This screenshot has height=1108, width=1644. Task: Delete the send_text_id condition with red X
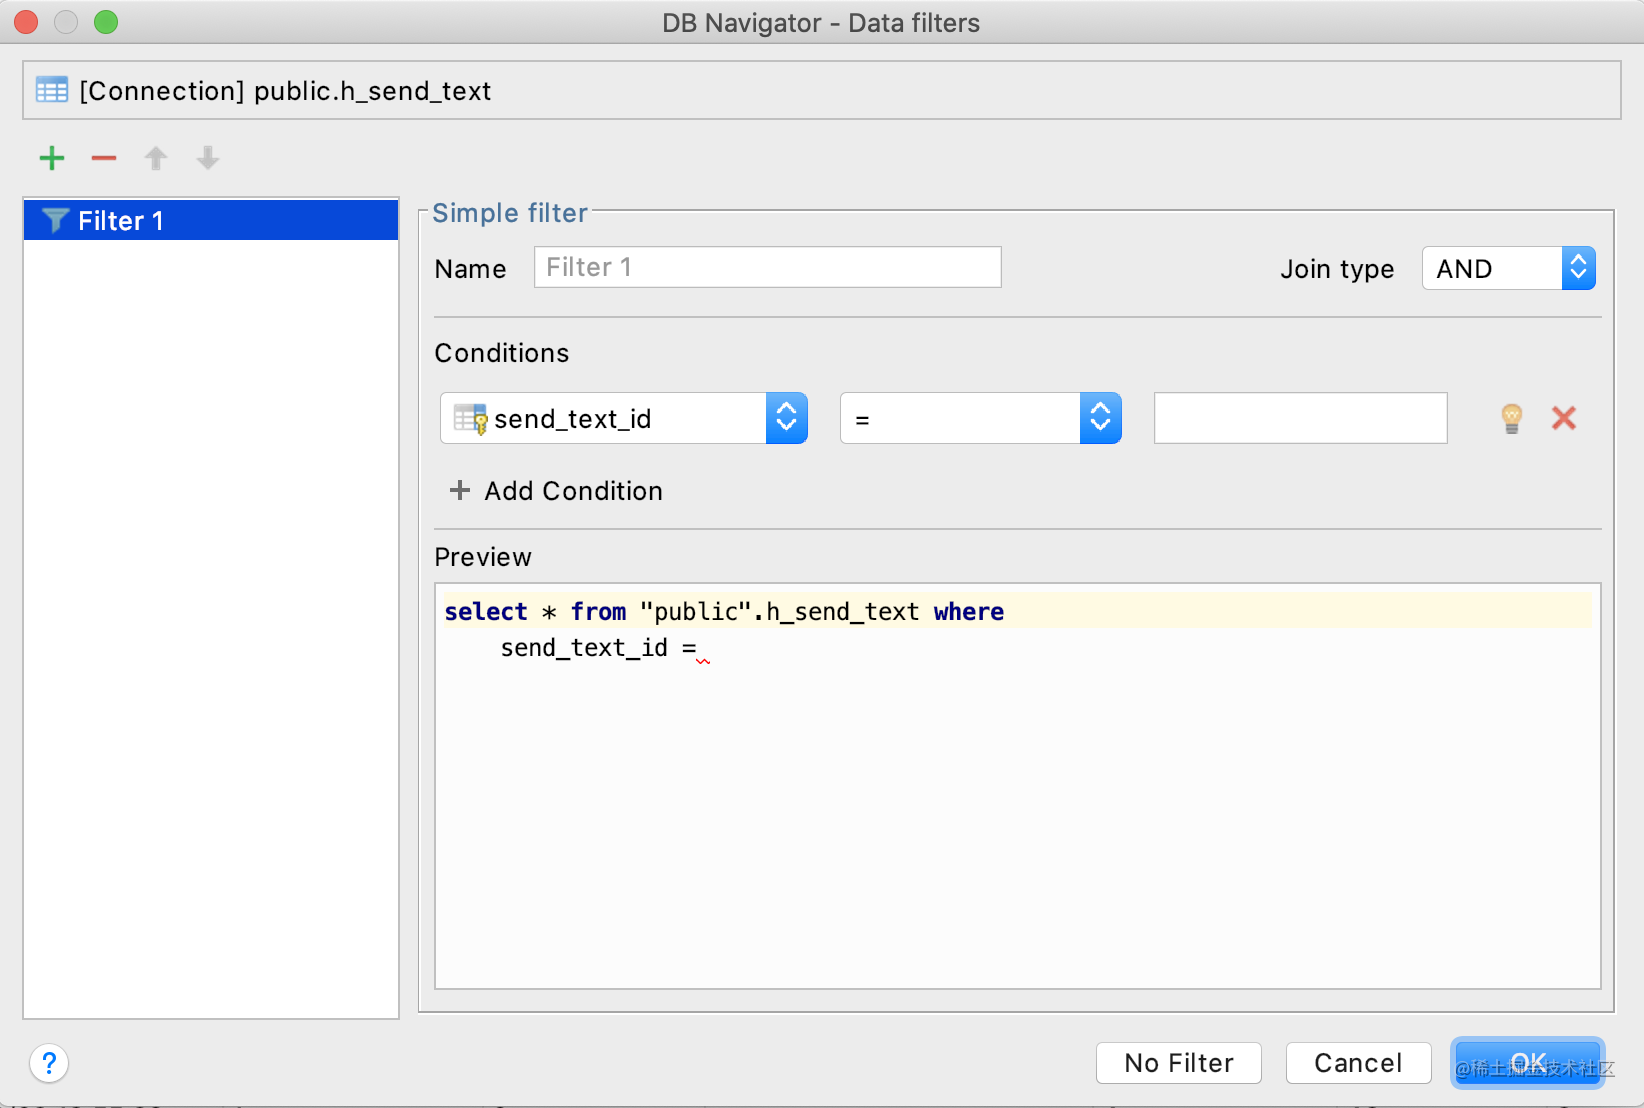pos(1564,418)
